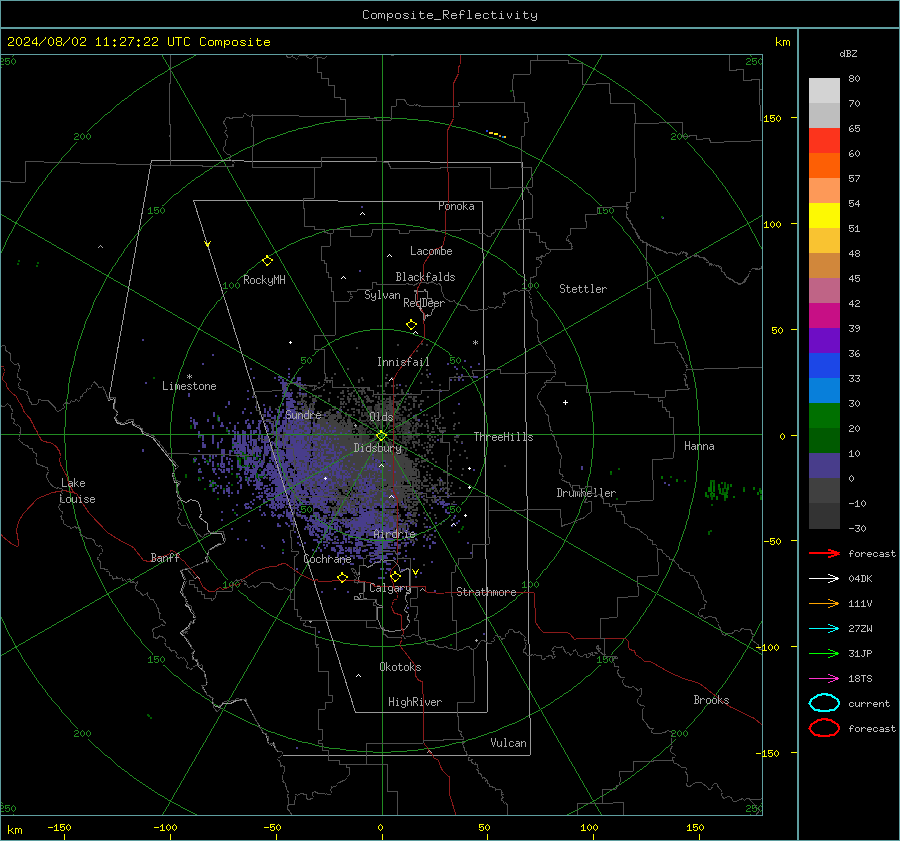This screenshot has width=900, height=841.
Task: Click the Banff town label
Action: [165, 558]
